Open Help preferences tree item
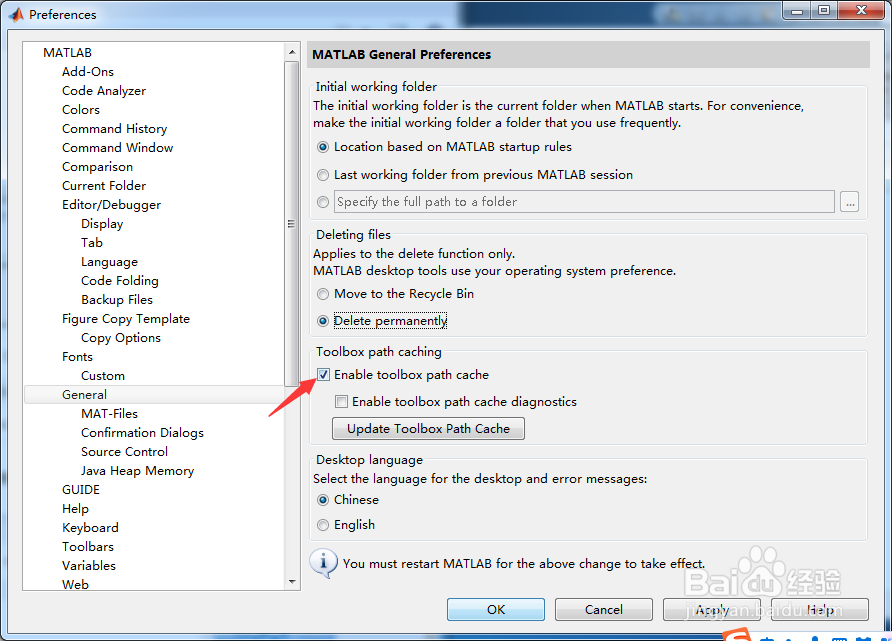Screen dimensions: 892x641 pos(75,509)
